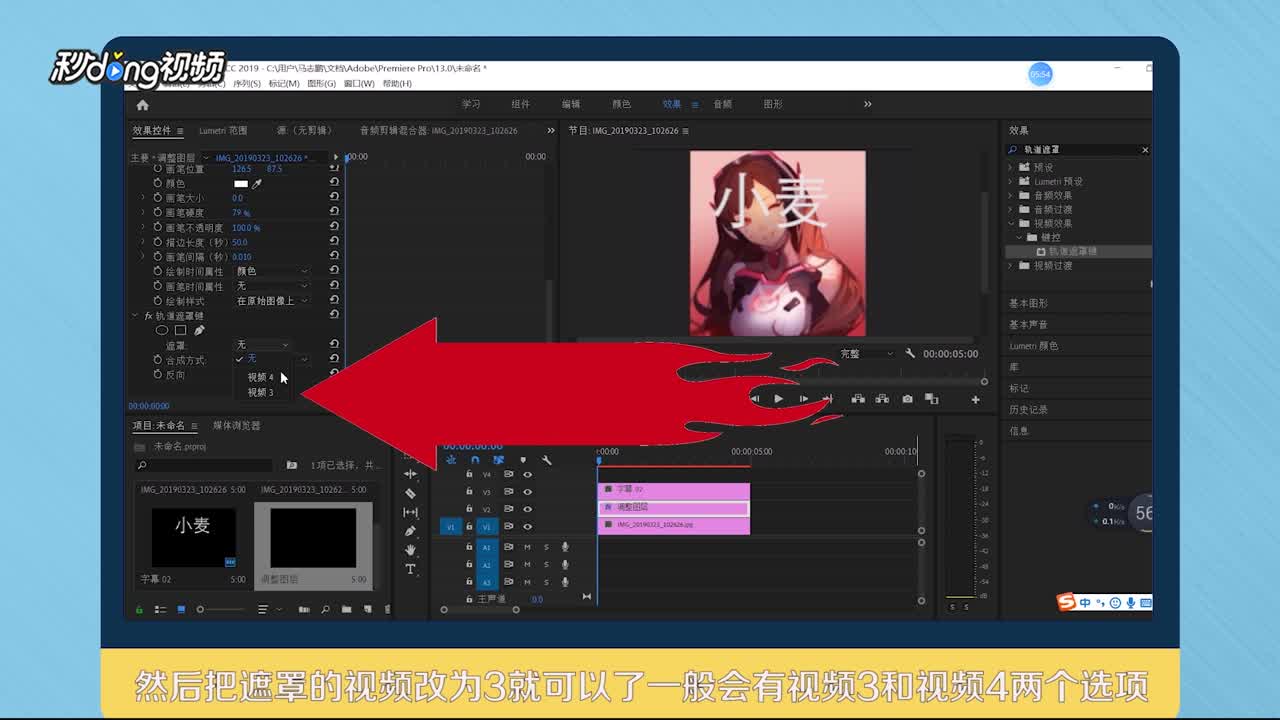
Task: Switch to the 音频 workspace tab
Action: pos(722,105)
